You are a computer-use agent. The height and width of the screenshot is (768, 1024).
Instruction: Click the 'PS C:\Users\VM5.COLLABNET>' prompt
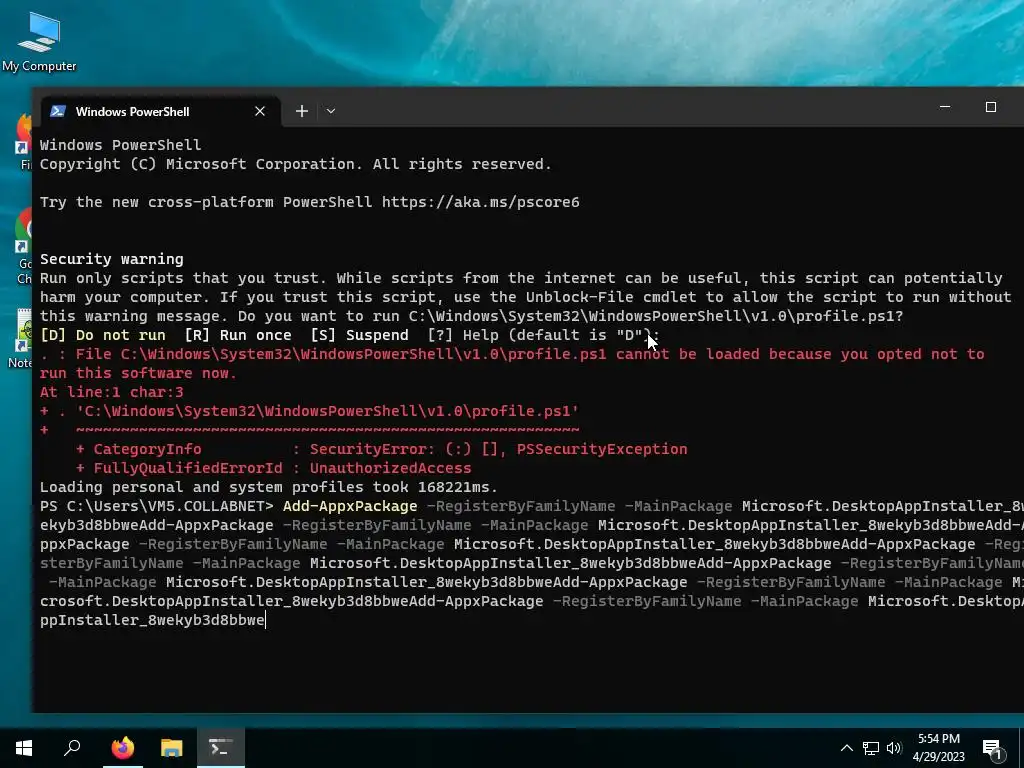pos(157,506)
